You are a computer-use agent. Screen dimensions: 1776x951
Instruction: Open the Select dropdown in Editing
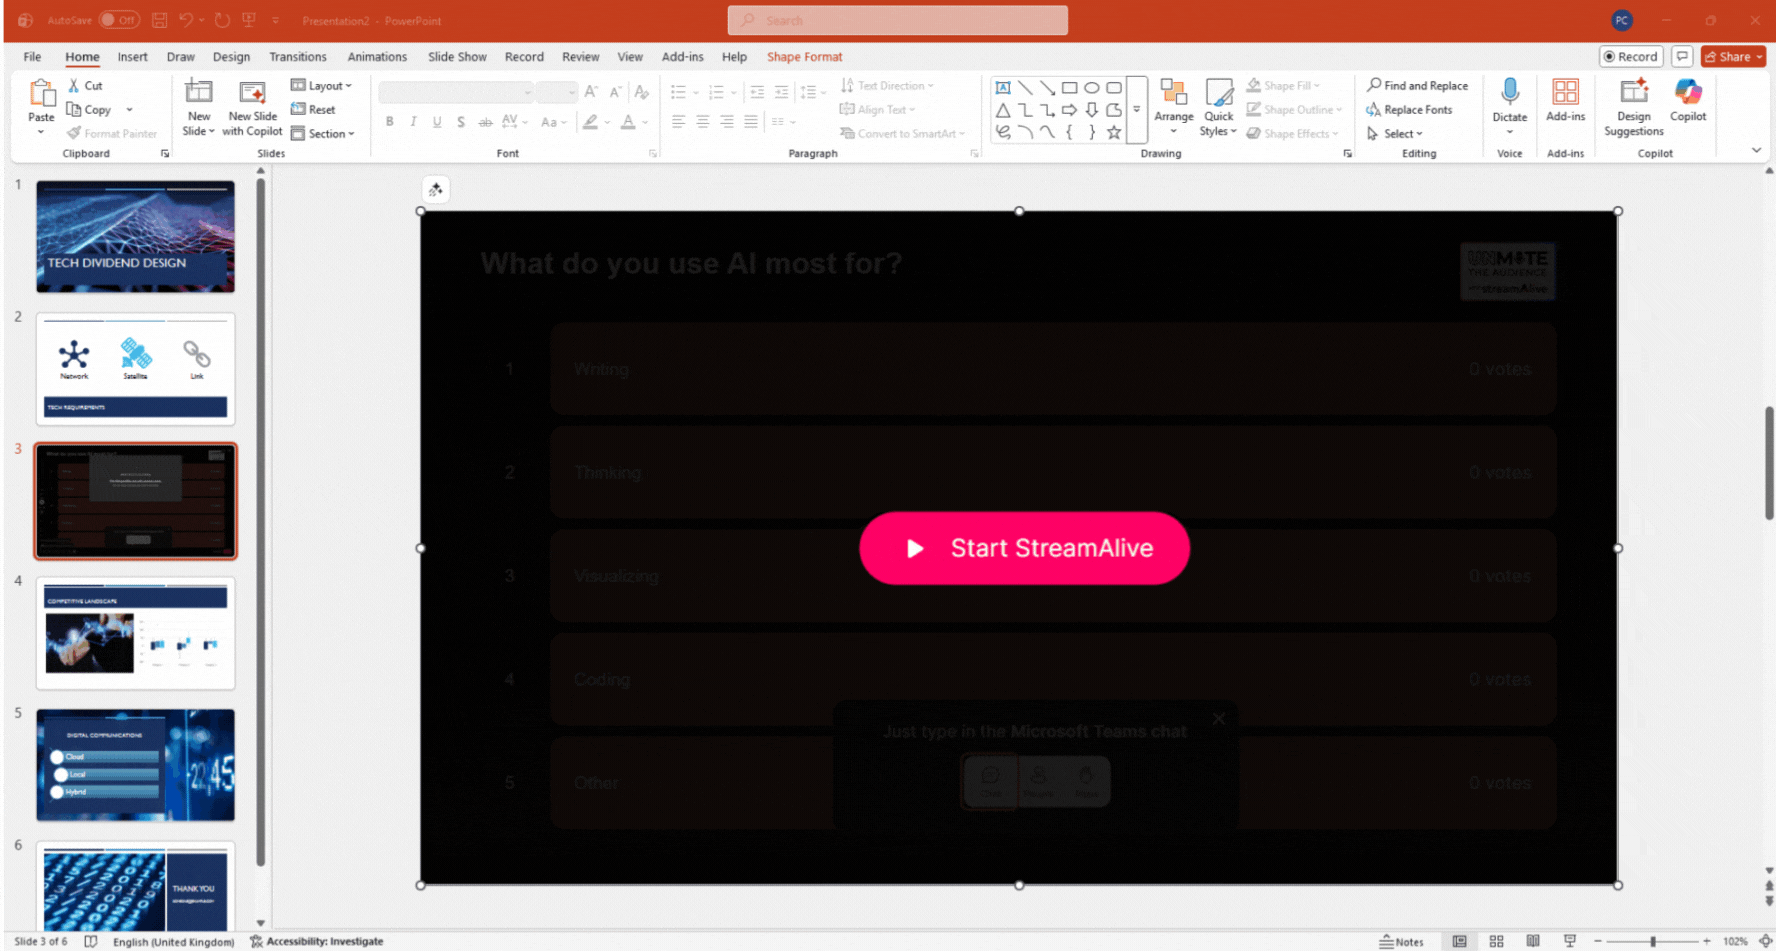[1394, 134]
